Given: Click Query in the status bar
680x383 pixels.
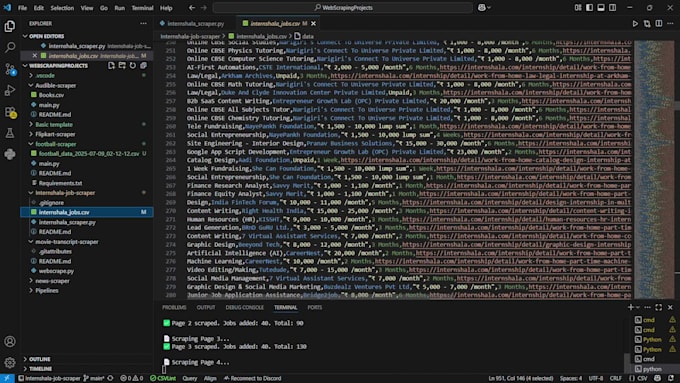Looking at the screenshot, I should tap(190, 378).
